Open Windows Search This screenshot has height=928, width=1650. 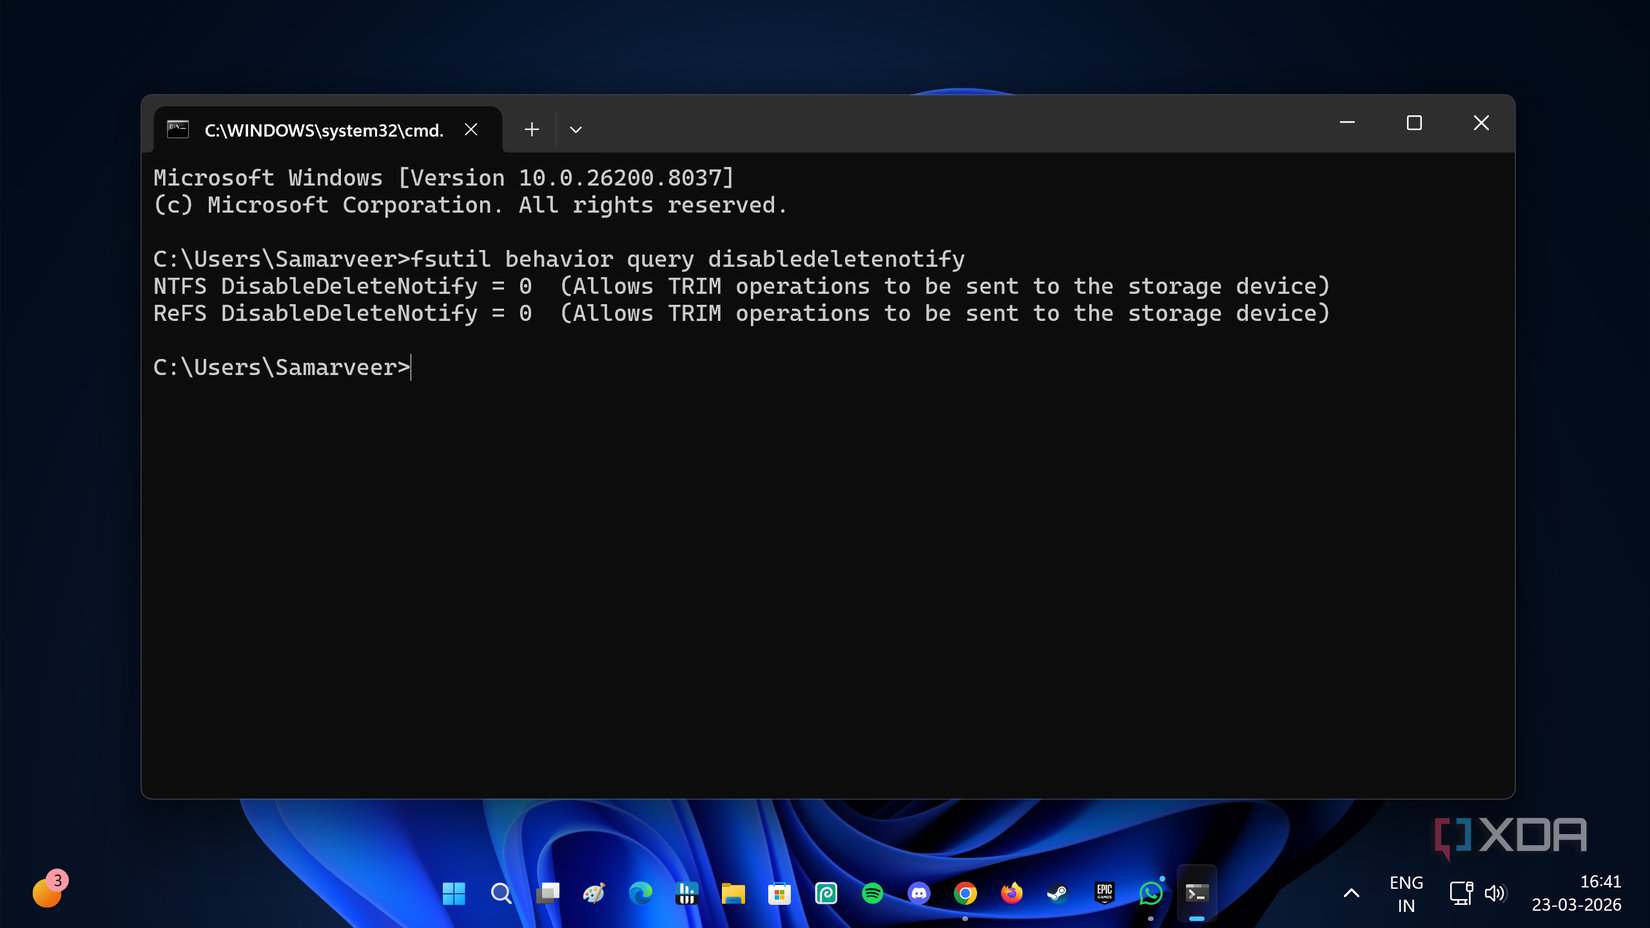tap(501, 893)
